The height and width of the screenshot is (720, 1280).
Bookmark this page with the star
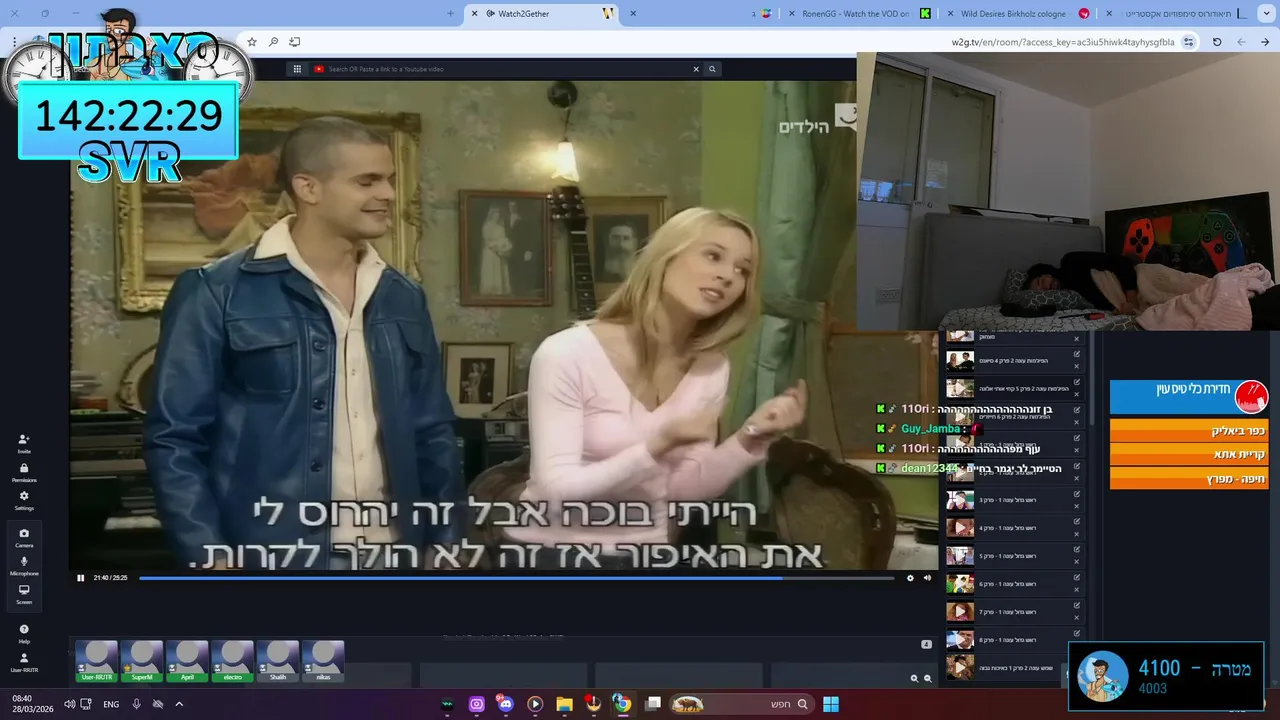252,42
